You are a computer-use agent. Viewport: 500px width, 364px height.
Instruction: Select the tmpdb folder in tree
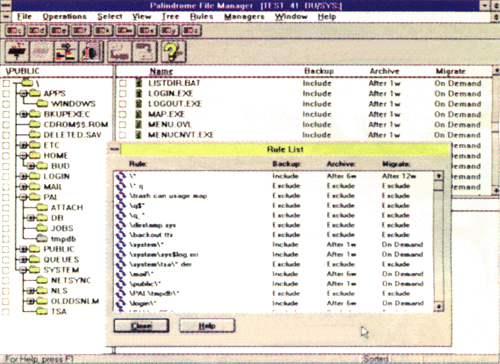[x=63, y=239]
